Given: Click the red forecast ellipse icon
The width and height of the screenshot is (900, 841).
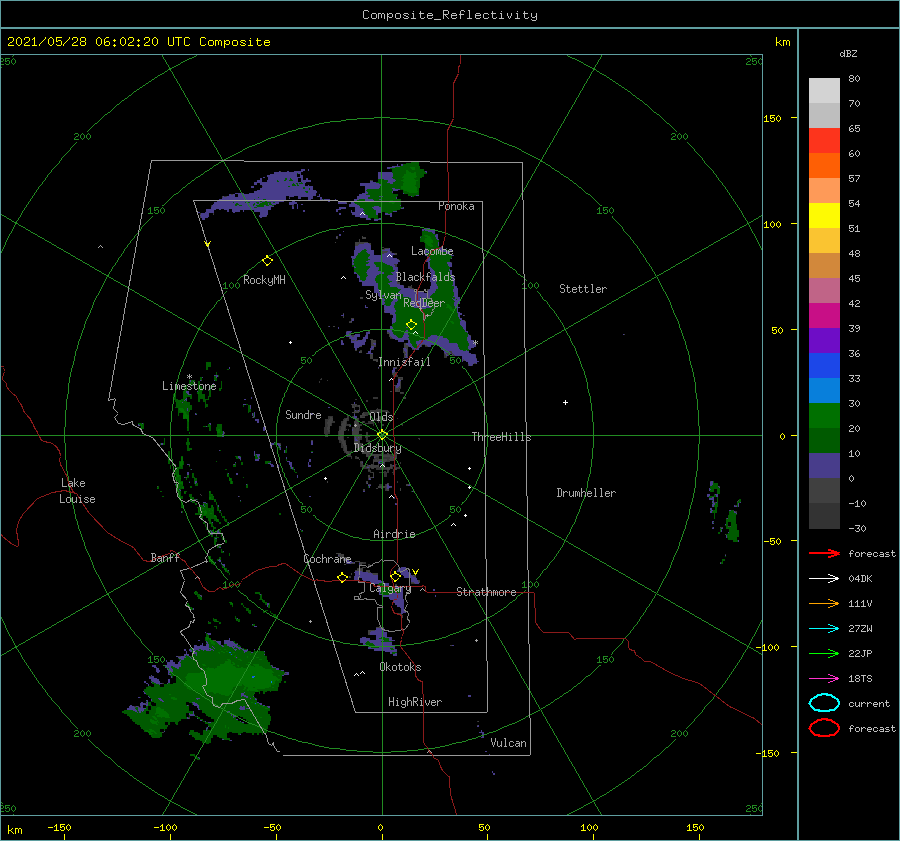Looking at the screenshot, I should point(824,728).
